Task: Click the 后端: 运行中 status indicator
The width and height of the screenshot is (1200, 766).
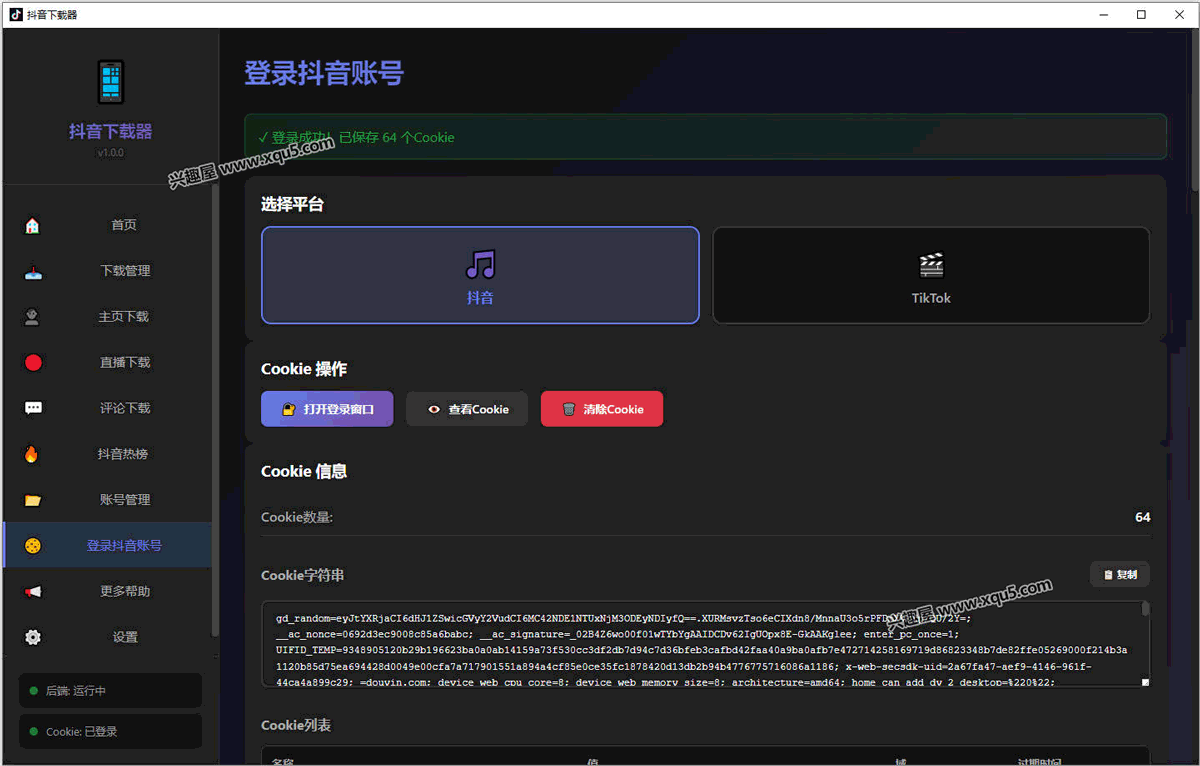Action: (110, 691)
